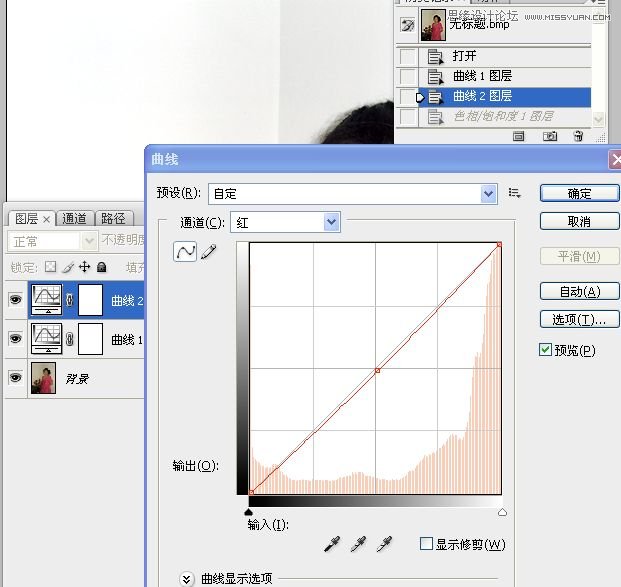621x587 pixels.
Task: Click the 平滑(M) button
Action: point(579,256)
